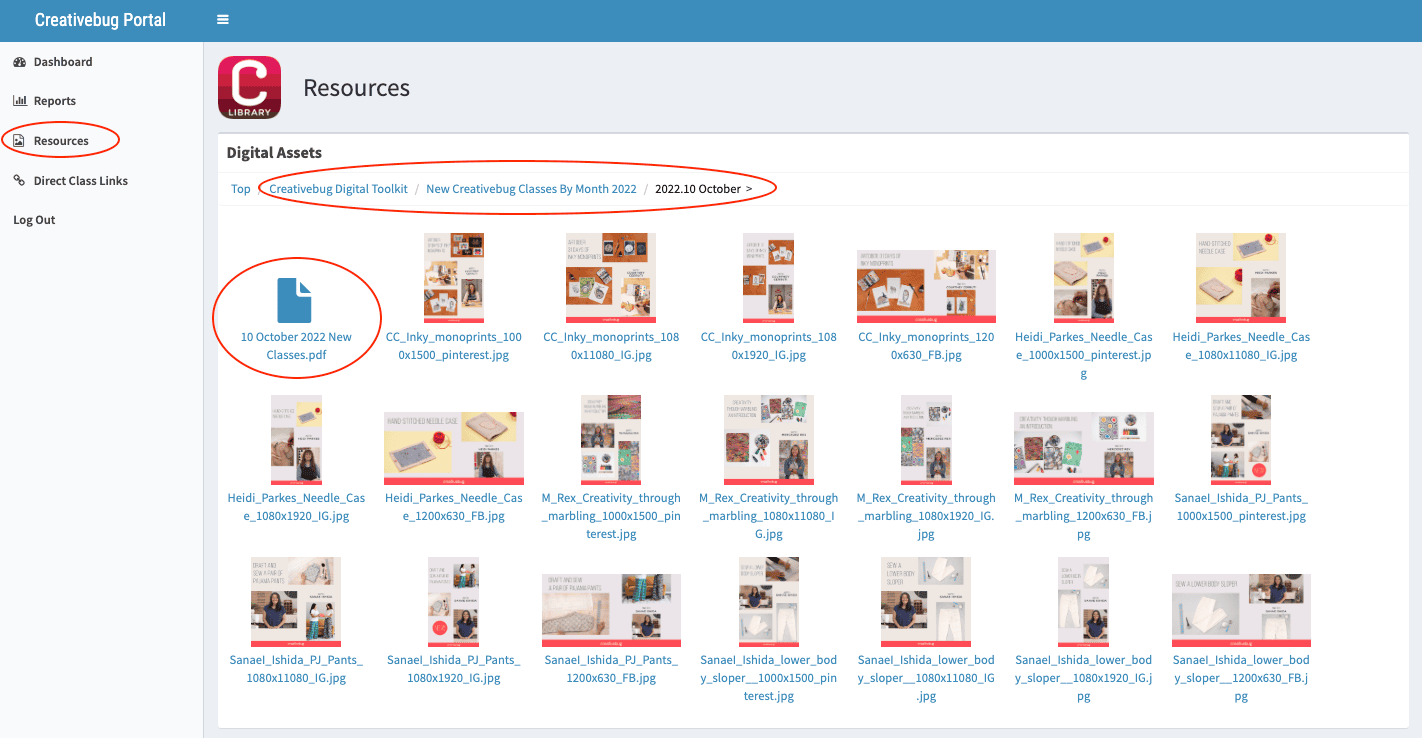Open Creativebug Digital Toolkit breadcrumb
This screenshot has height=738, width=1422.
338,189
